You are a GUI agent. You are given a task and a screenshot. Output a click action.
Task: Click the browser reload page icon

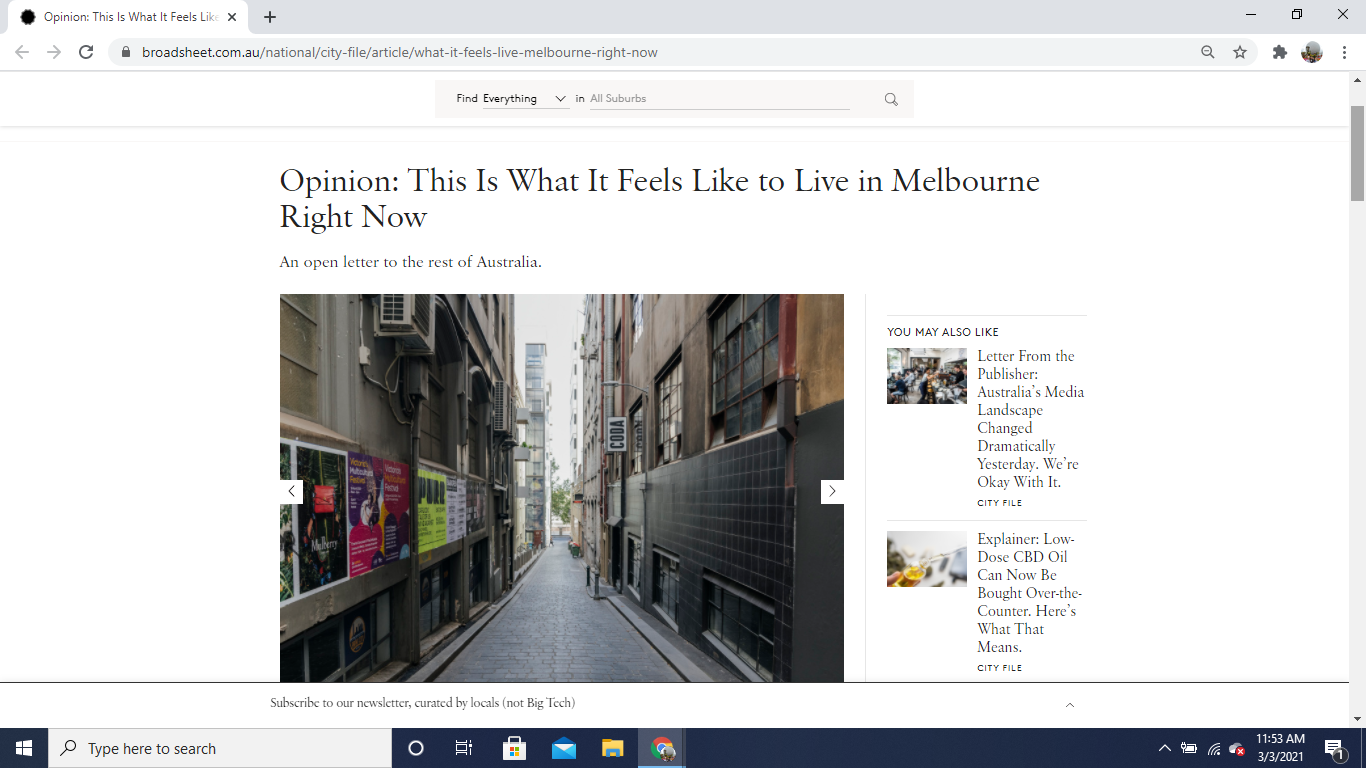click(86, 52)
